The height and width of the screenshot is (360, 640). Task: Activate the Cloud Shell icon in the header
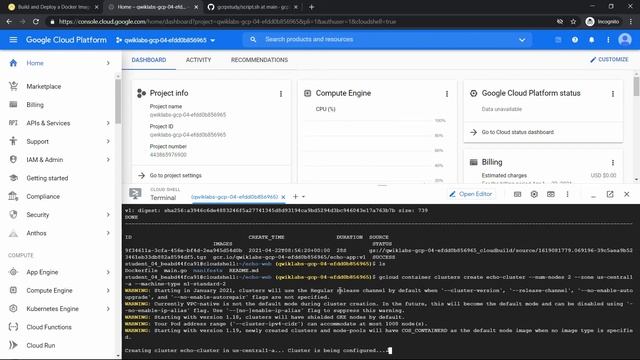pos(558,40)
